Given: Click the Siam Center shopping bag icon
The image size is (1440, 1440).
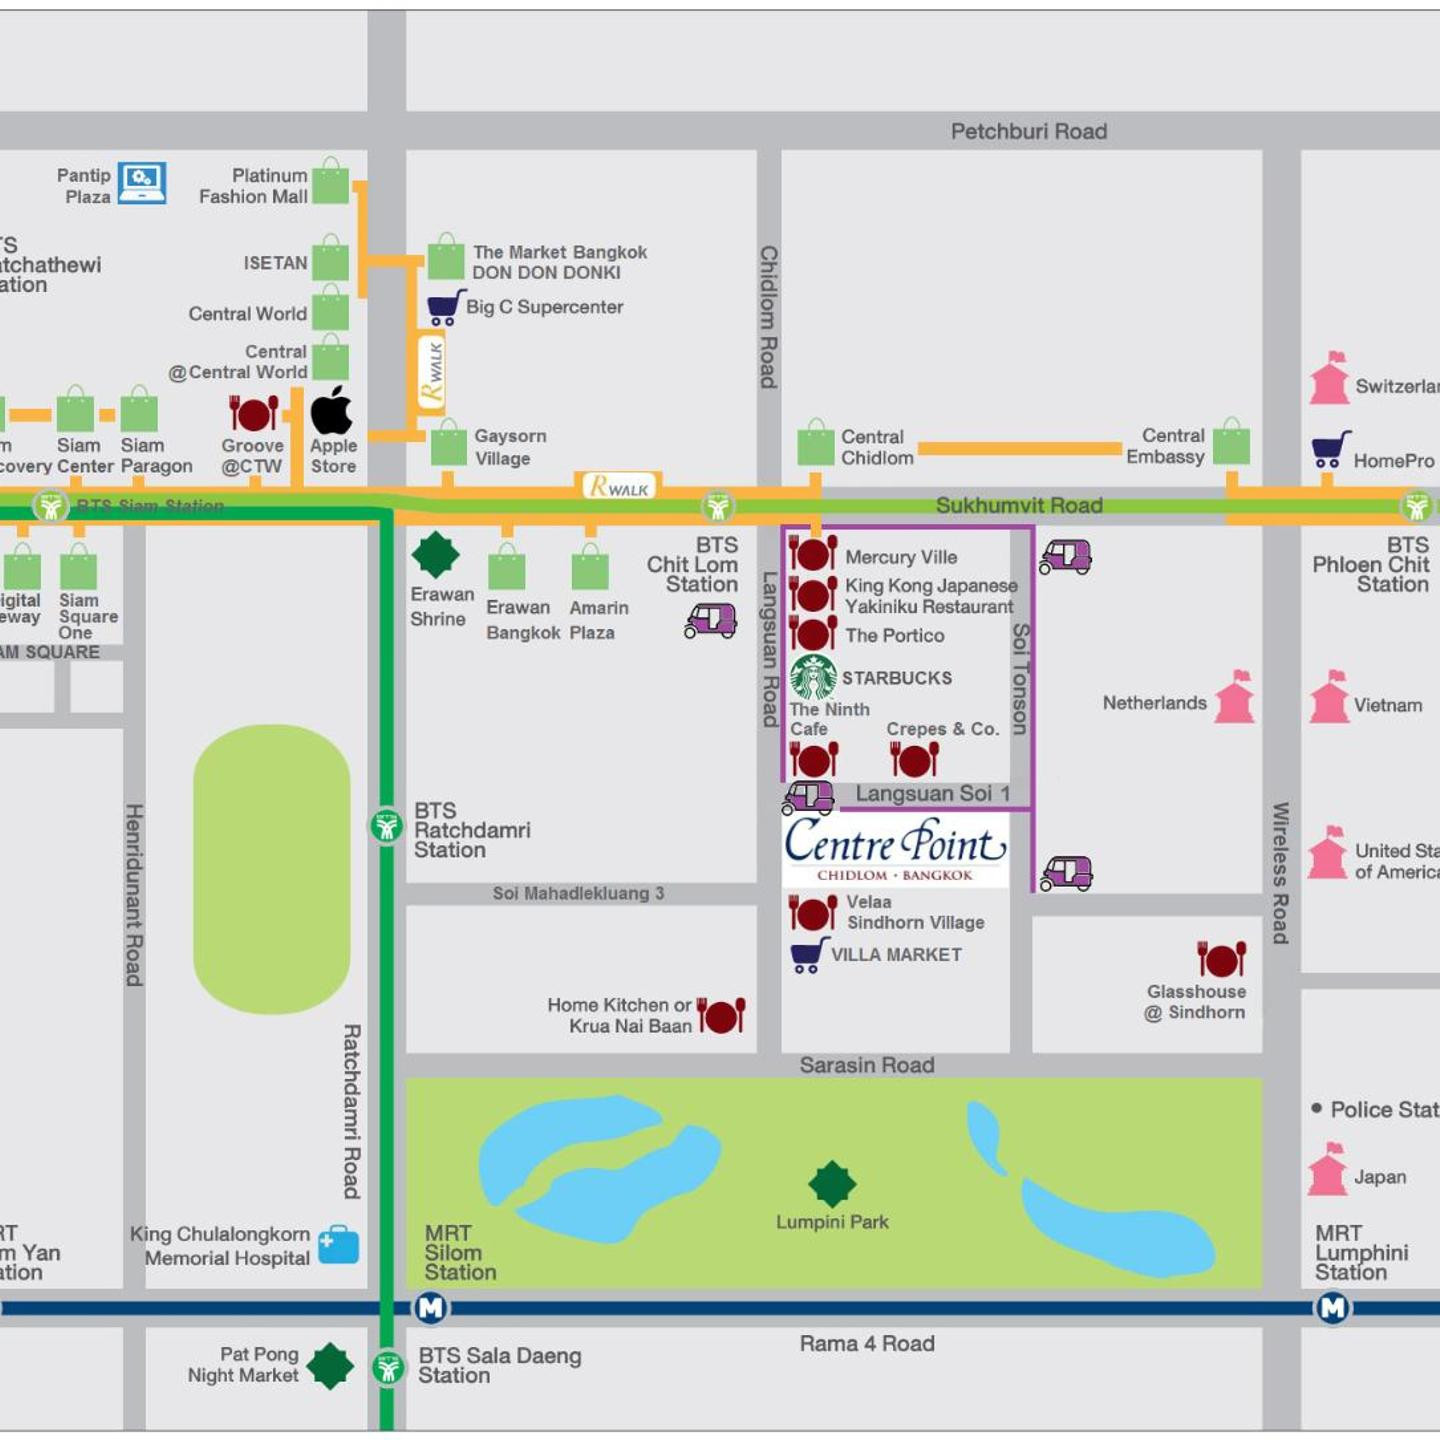Looking at the screenshot, I should pos(75,409).
